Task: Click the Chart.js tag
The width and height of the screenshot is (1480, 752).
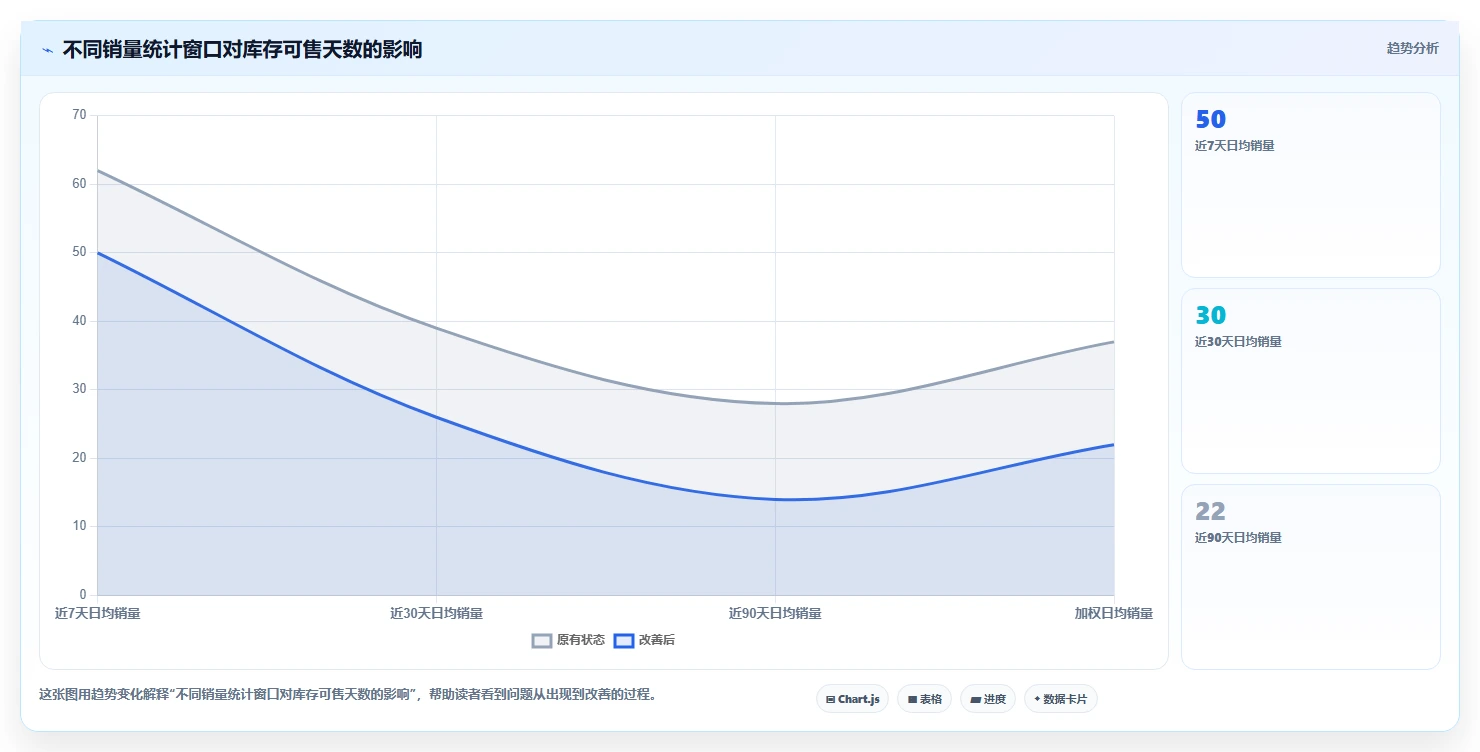Action: pyautogui.click(x=852, y=699)
